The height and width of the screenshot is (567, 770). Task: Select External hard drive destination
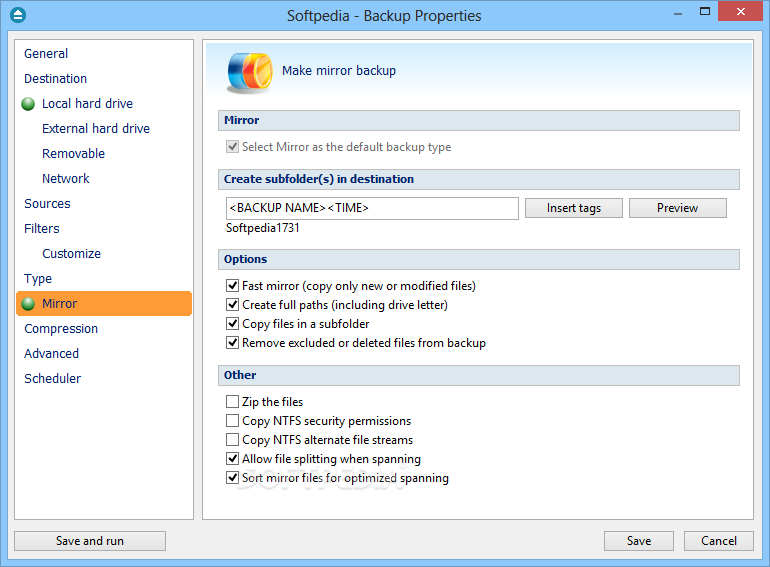click(96, 129)
